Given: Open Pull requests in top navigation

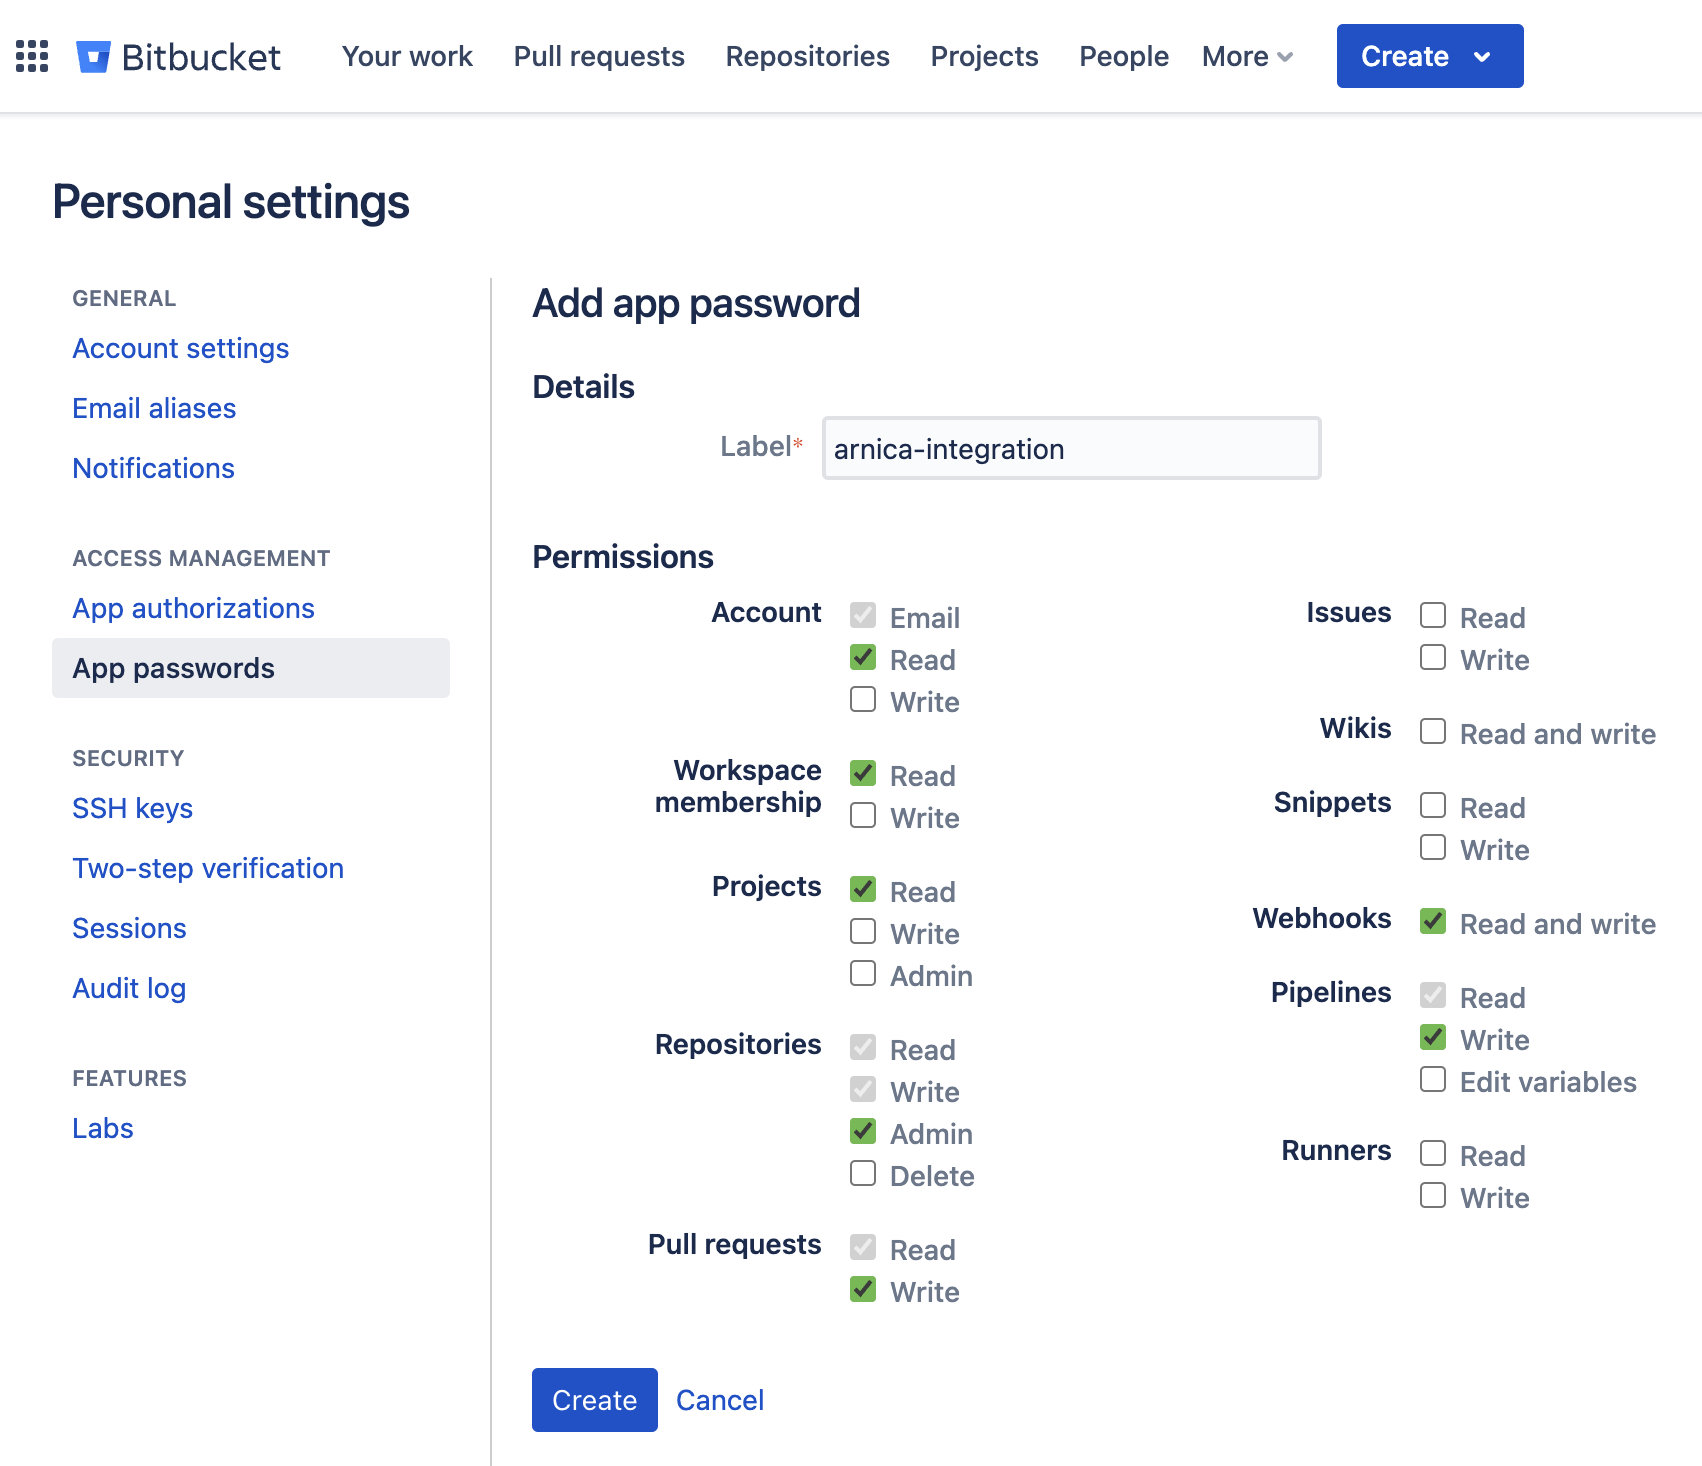Looking at the screenshot, I should [599, 57].
